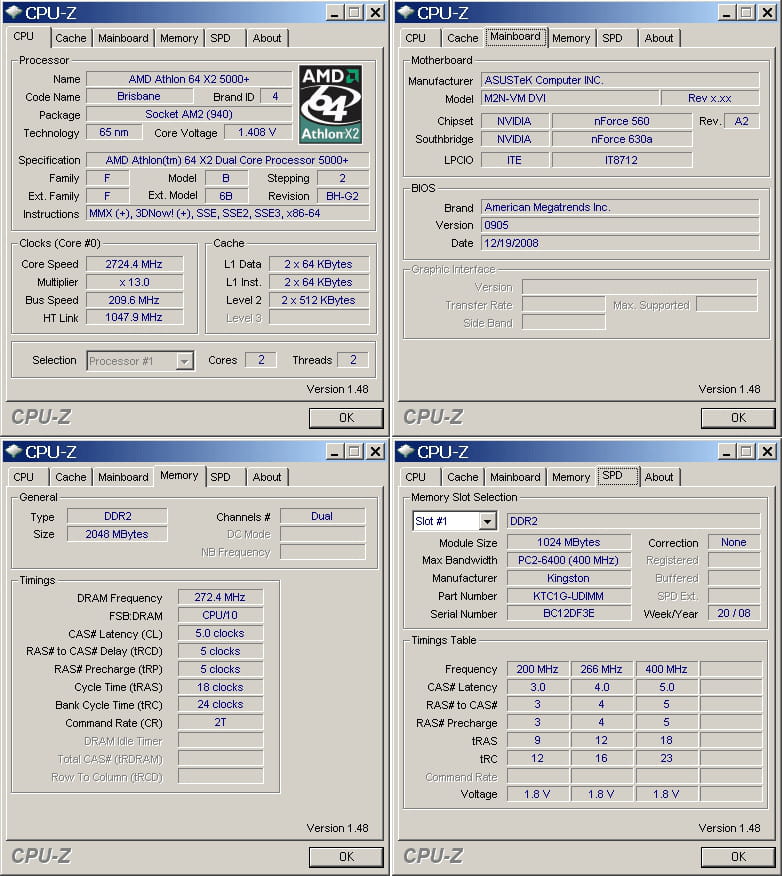
Task: Click OK in the Memory window
Action: click(346, 857)
